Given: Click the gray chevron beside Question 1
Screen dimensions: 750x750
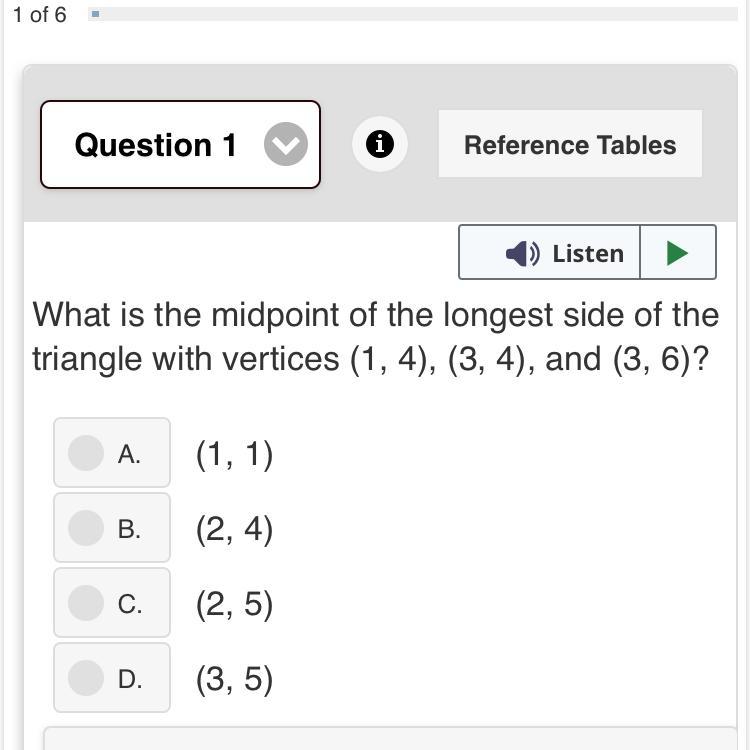Looking at the screenshot, I should coord(286,145).
